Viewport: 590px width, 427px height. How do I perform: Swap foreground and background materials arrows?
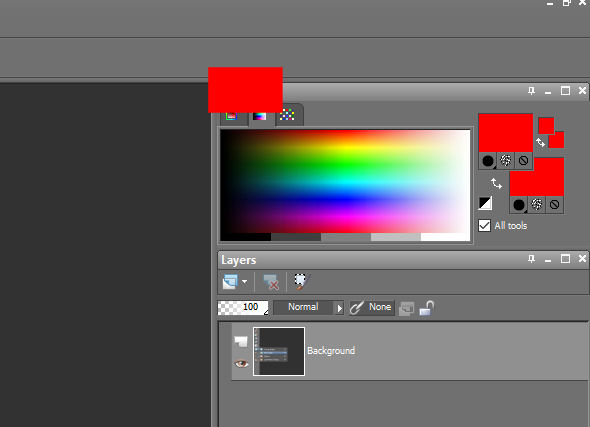coord(497,184)
